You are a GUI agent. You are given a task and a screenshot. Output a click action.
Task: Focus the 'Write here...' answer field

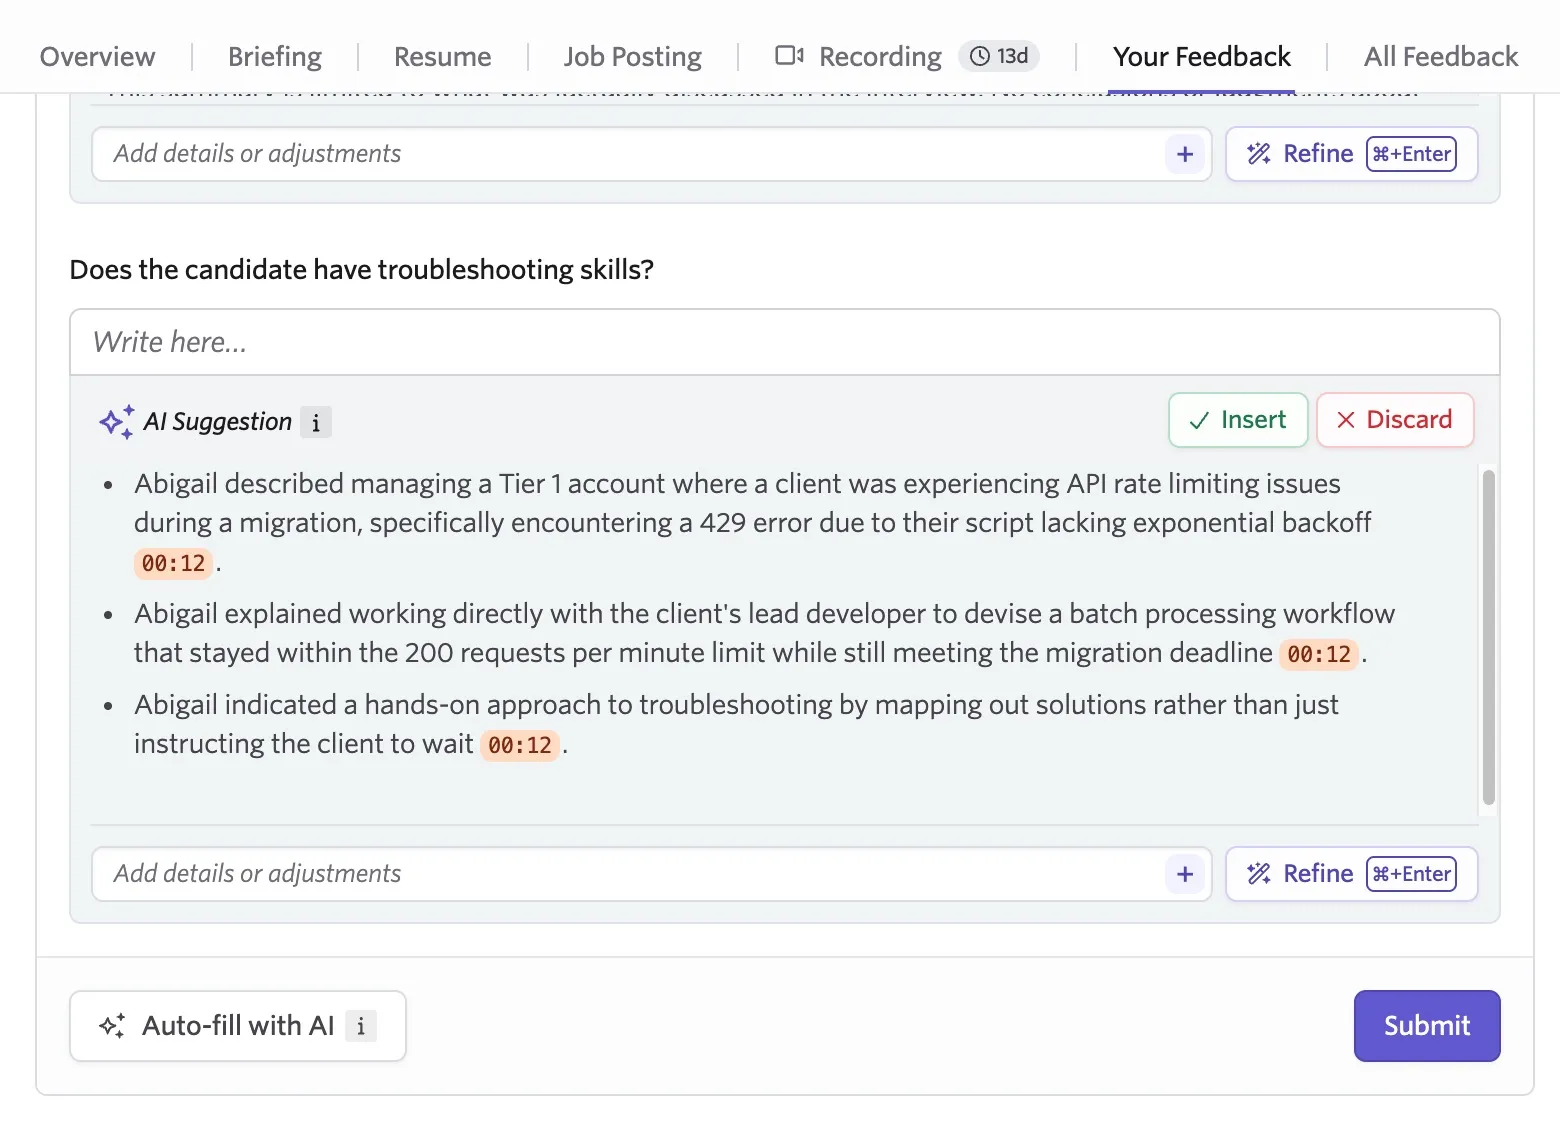point(785,342)
